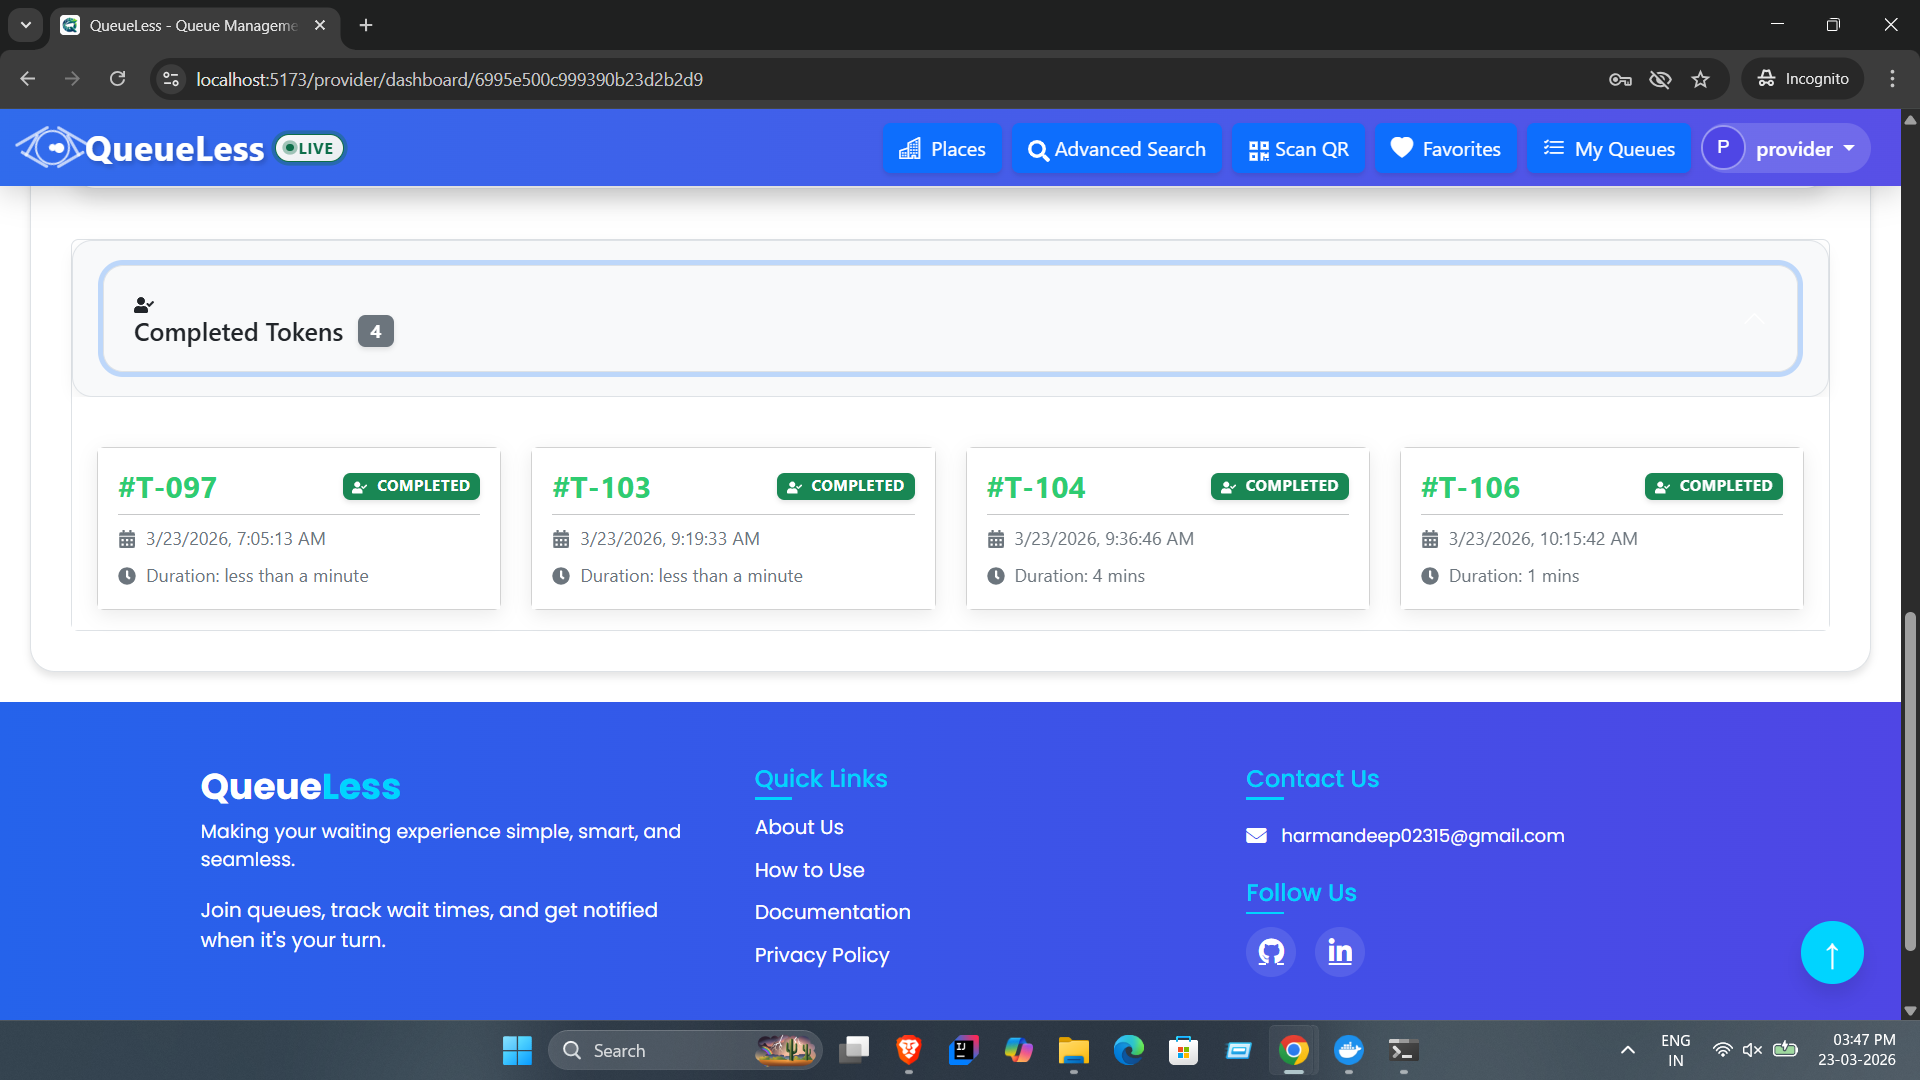Click the Task View icon on taskbar
The height and width of the screenshot is (1080, 1920).
(x=853, y=1050)
